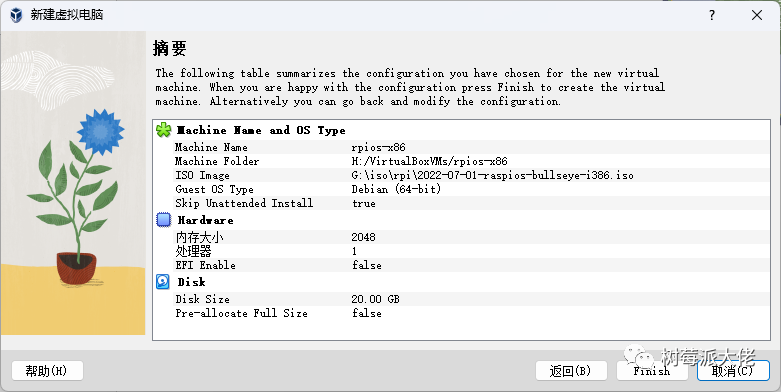Click the 帮助(H) help button
781x392 pixels.
point(47,371)
